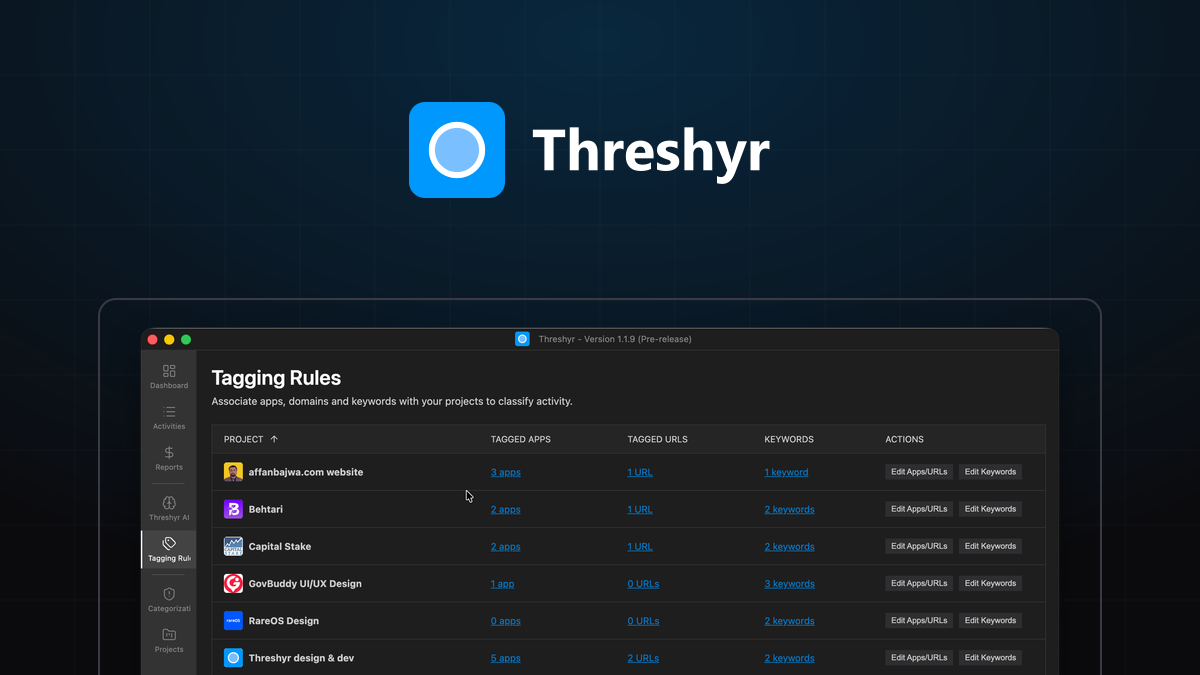Open 0 URLs link for RareOS Design
Viewport: 1200px width, 675px height.
click(x=643, y=621)
